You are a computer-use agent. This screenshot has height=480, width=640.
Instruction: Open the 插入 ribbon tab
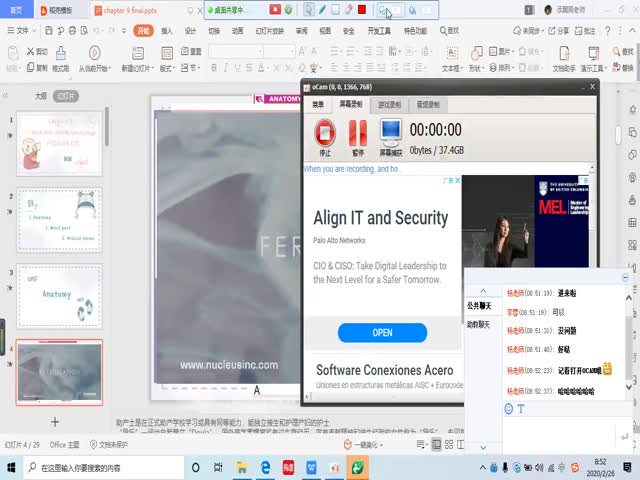167,31
